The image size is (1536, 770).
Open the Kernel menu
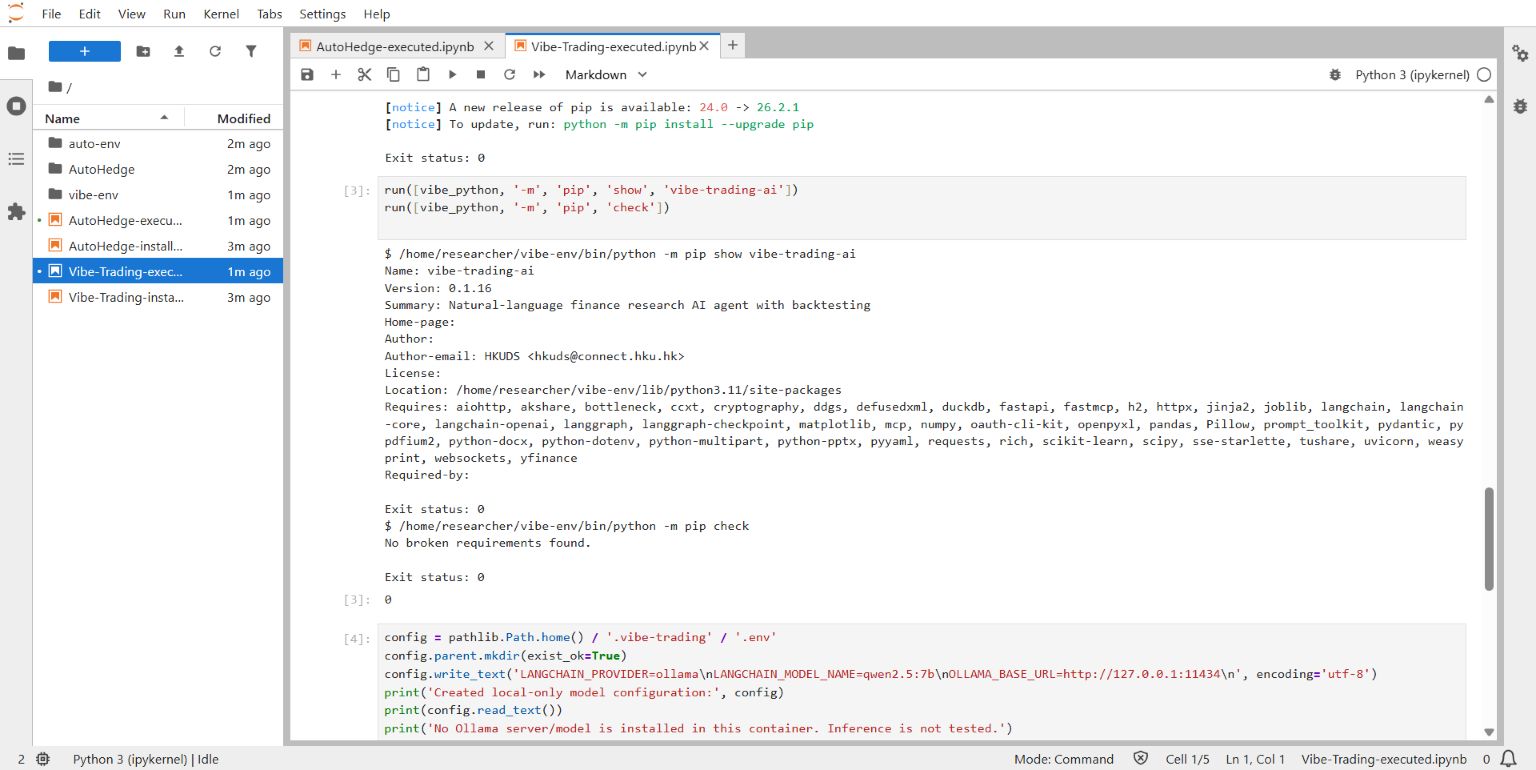[x=221, y=14]
